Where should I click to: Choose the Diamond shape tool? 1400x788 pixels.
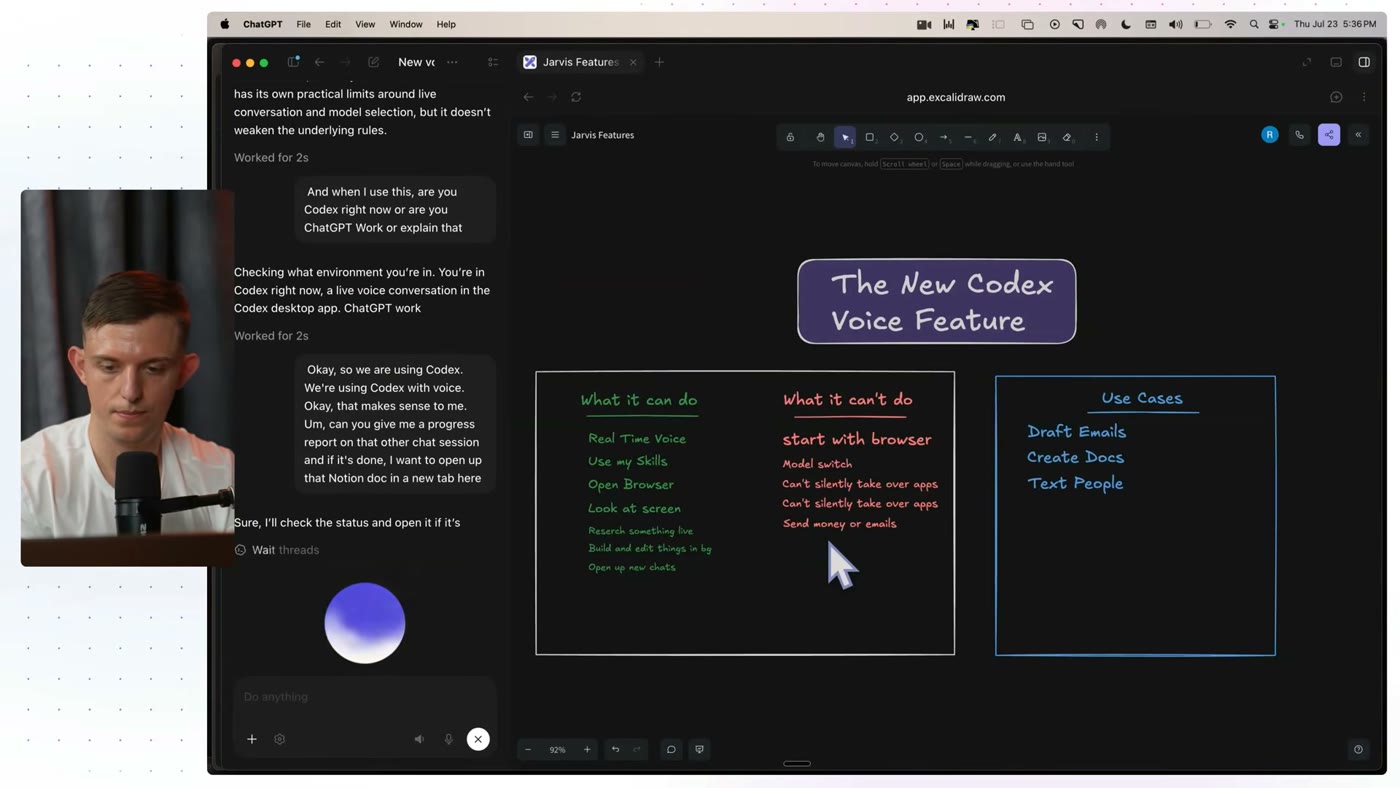895,137
